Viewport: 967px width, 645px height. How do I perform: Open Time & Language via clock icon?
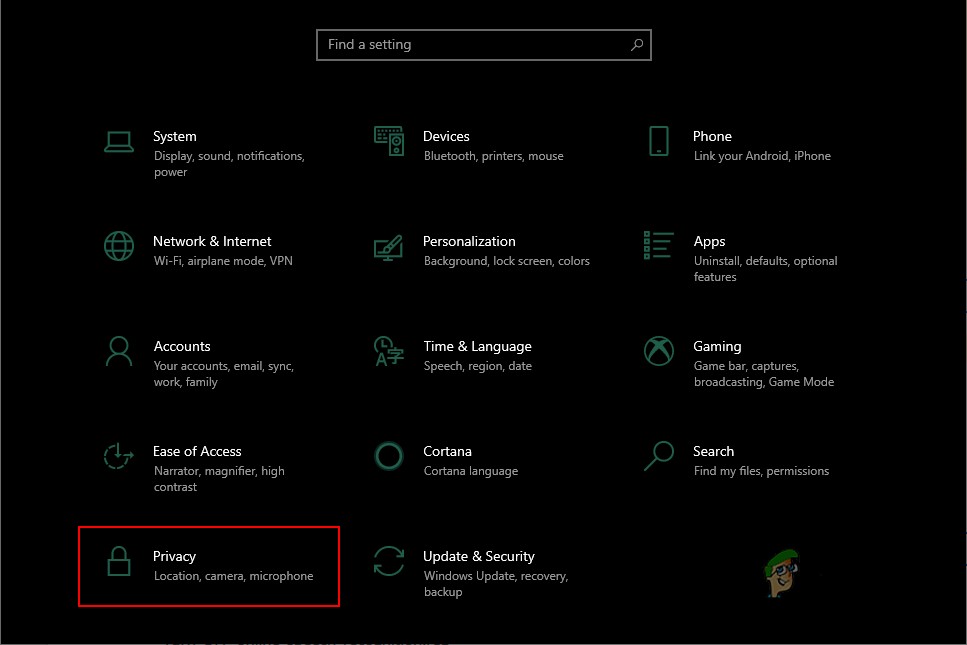coord(389,351)
